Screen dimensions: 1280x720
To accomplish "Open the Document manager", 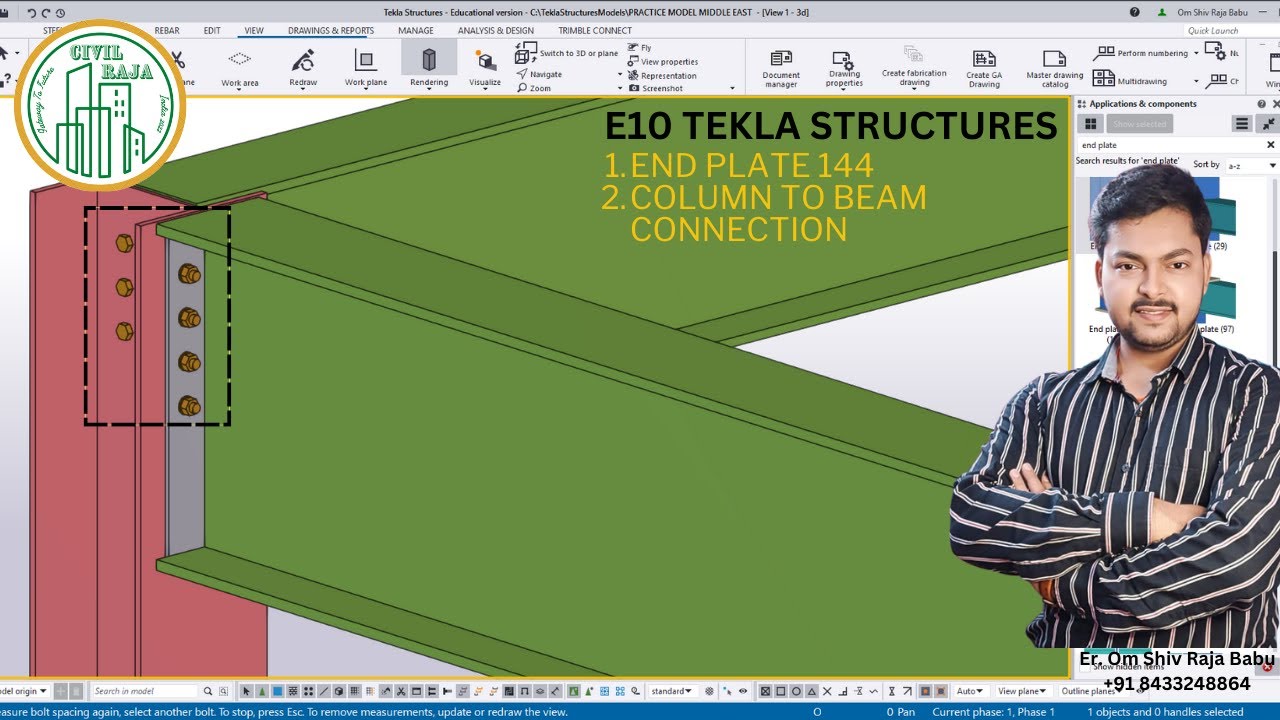I will click(781, 67).
